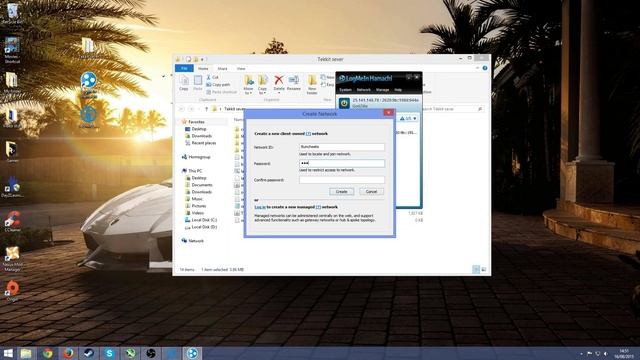Switch to the Home ribbon tab in Explorer
The image size is (640, 360).
(203, 69)
